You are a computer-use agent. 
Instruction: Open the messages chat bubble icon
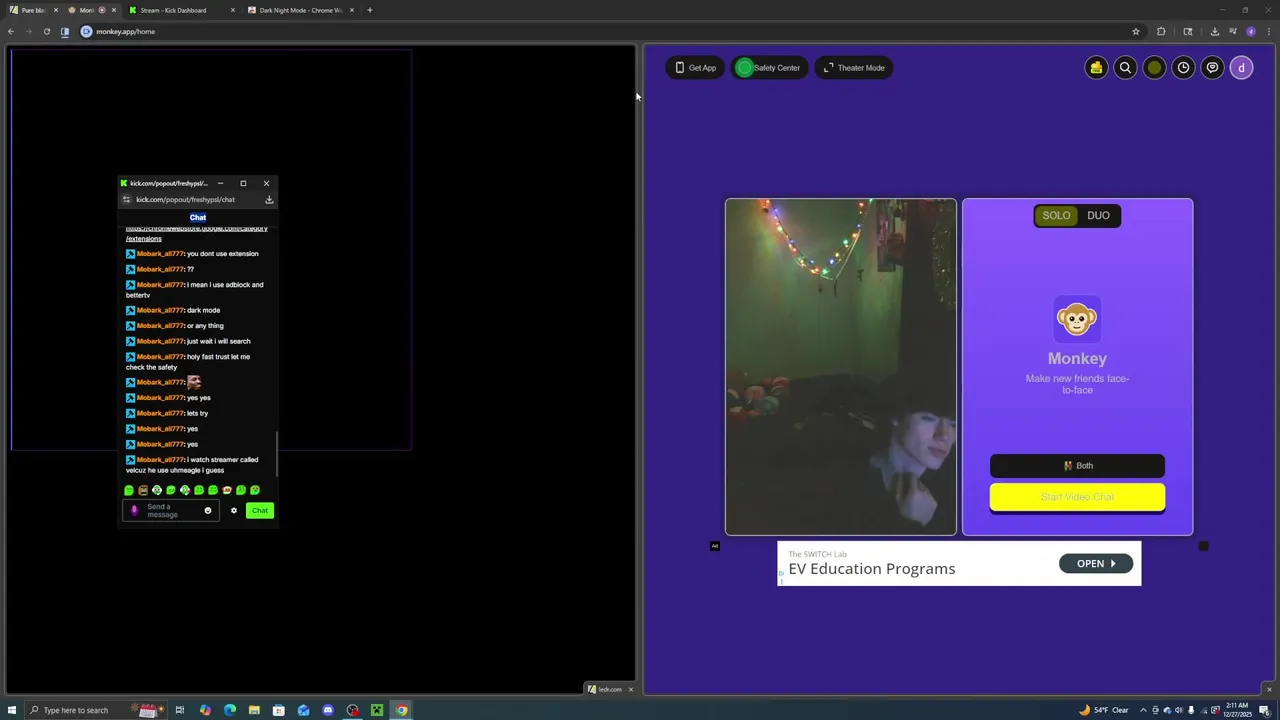pyautogui.click(x=1212, y=68)
